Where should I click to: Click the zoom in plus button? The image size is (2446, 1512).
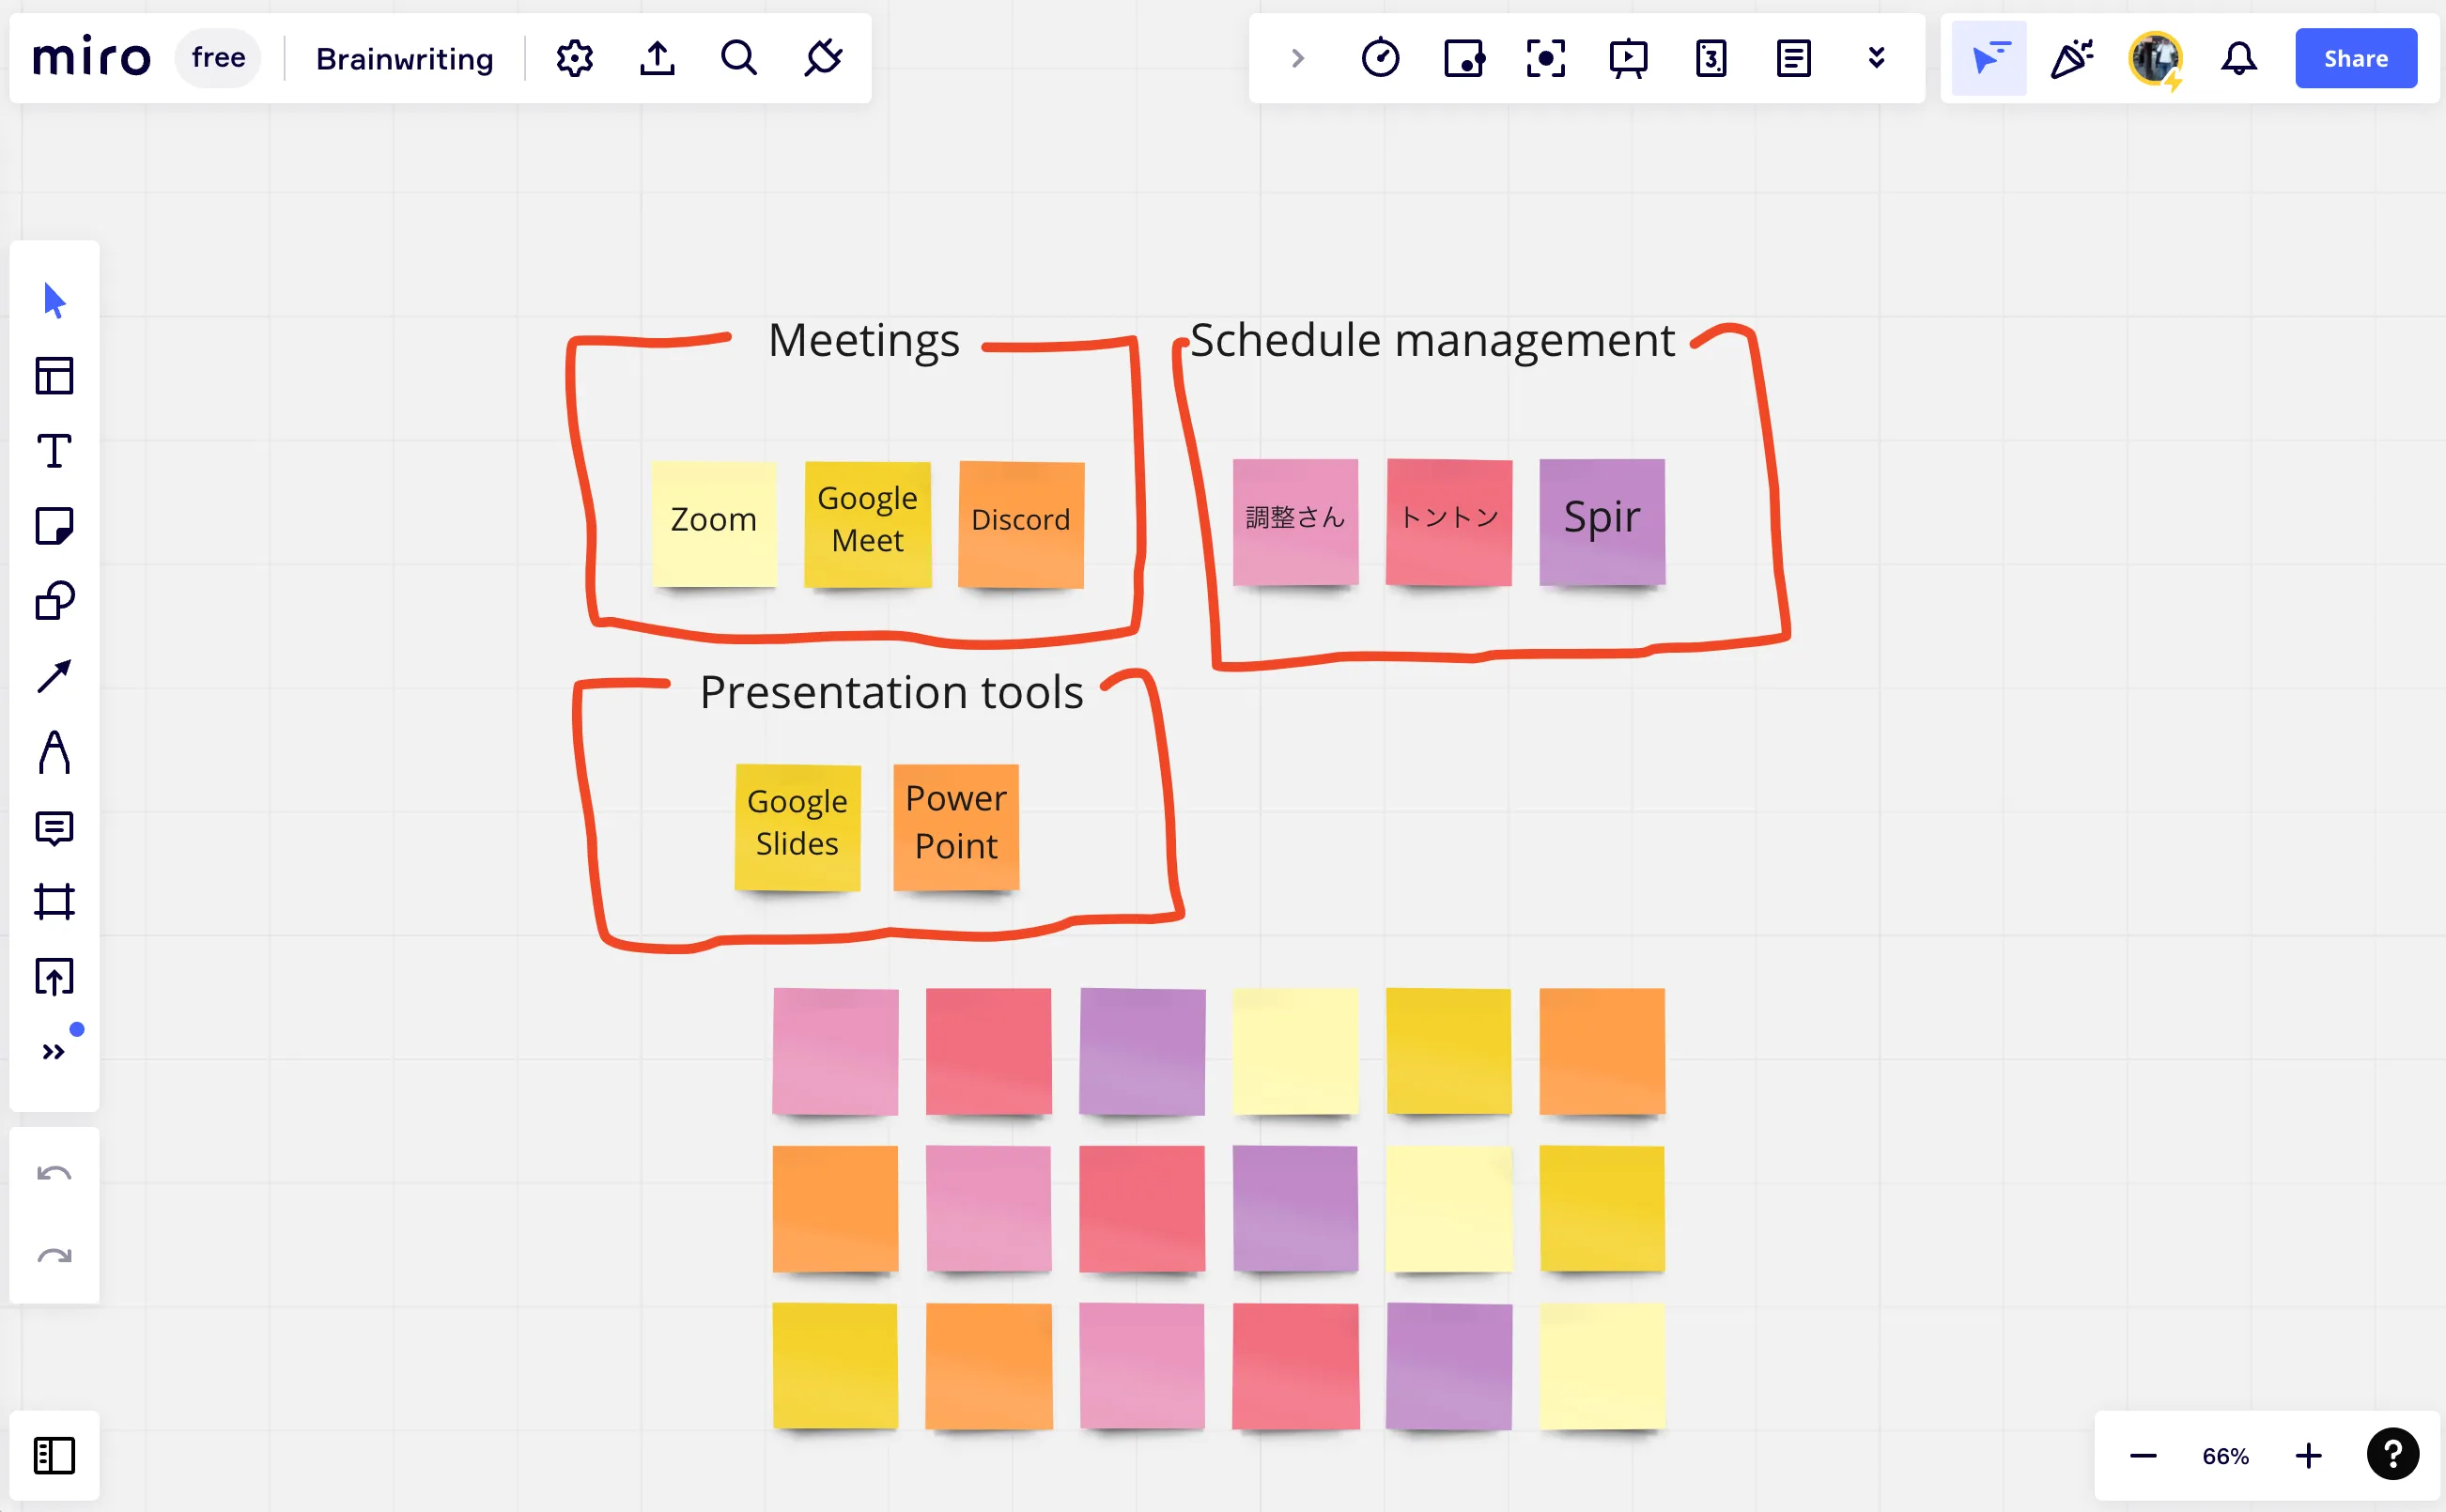click(x=2308, y=1455)
